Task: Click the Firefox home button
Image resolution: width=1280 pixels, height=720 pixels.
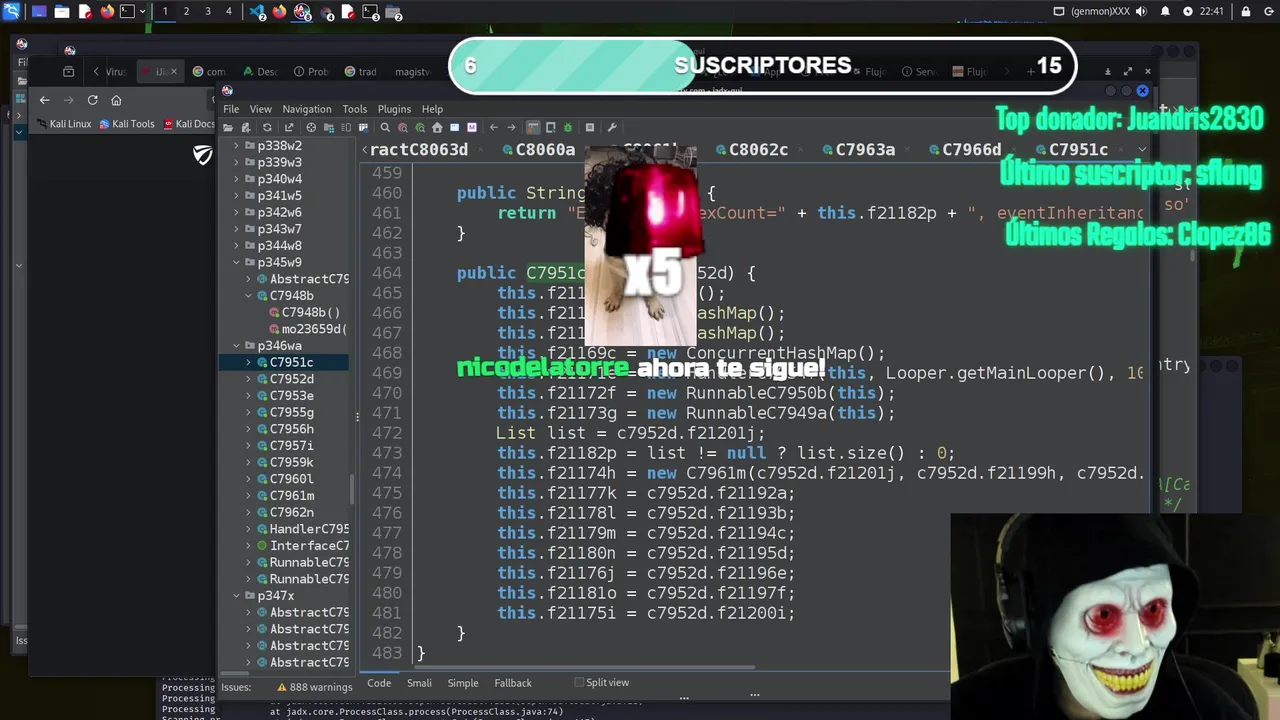Action: pos(116,100)
